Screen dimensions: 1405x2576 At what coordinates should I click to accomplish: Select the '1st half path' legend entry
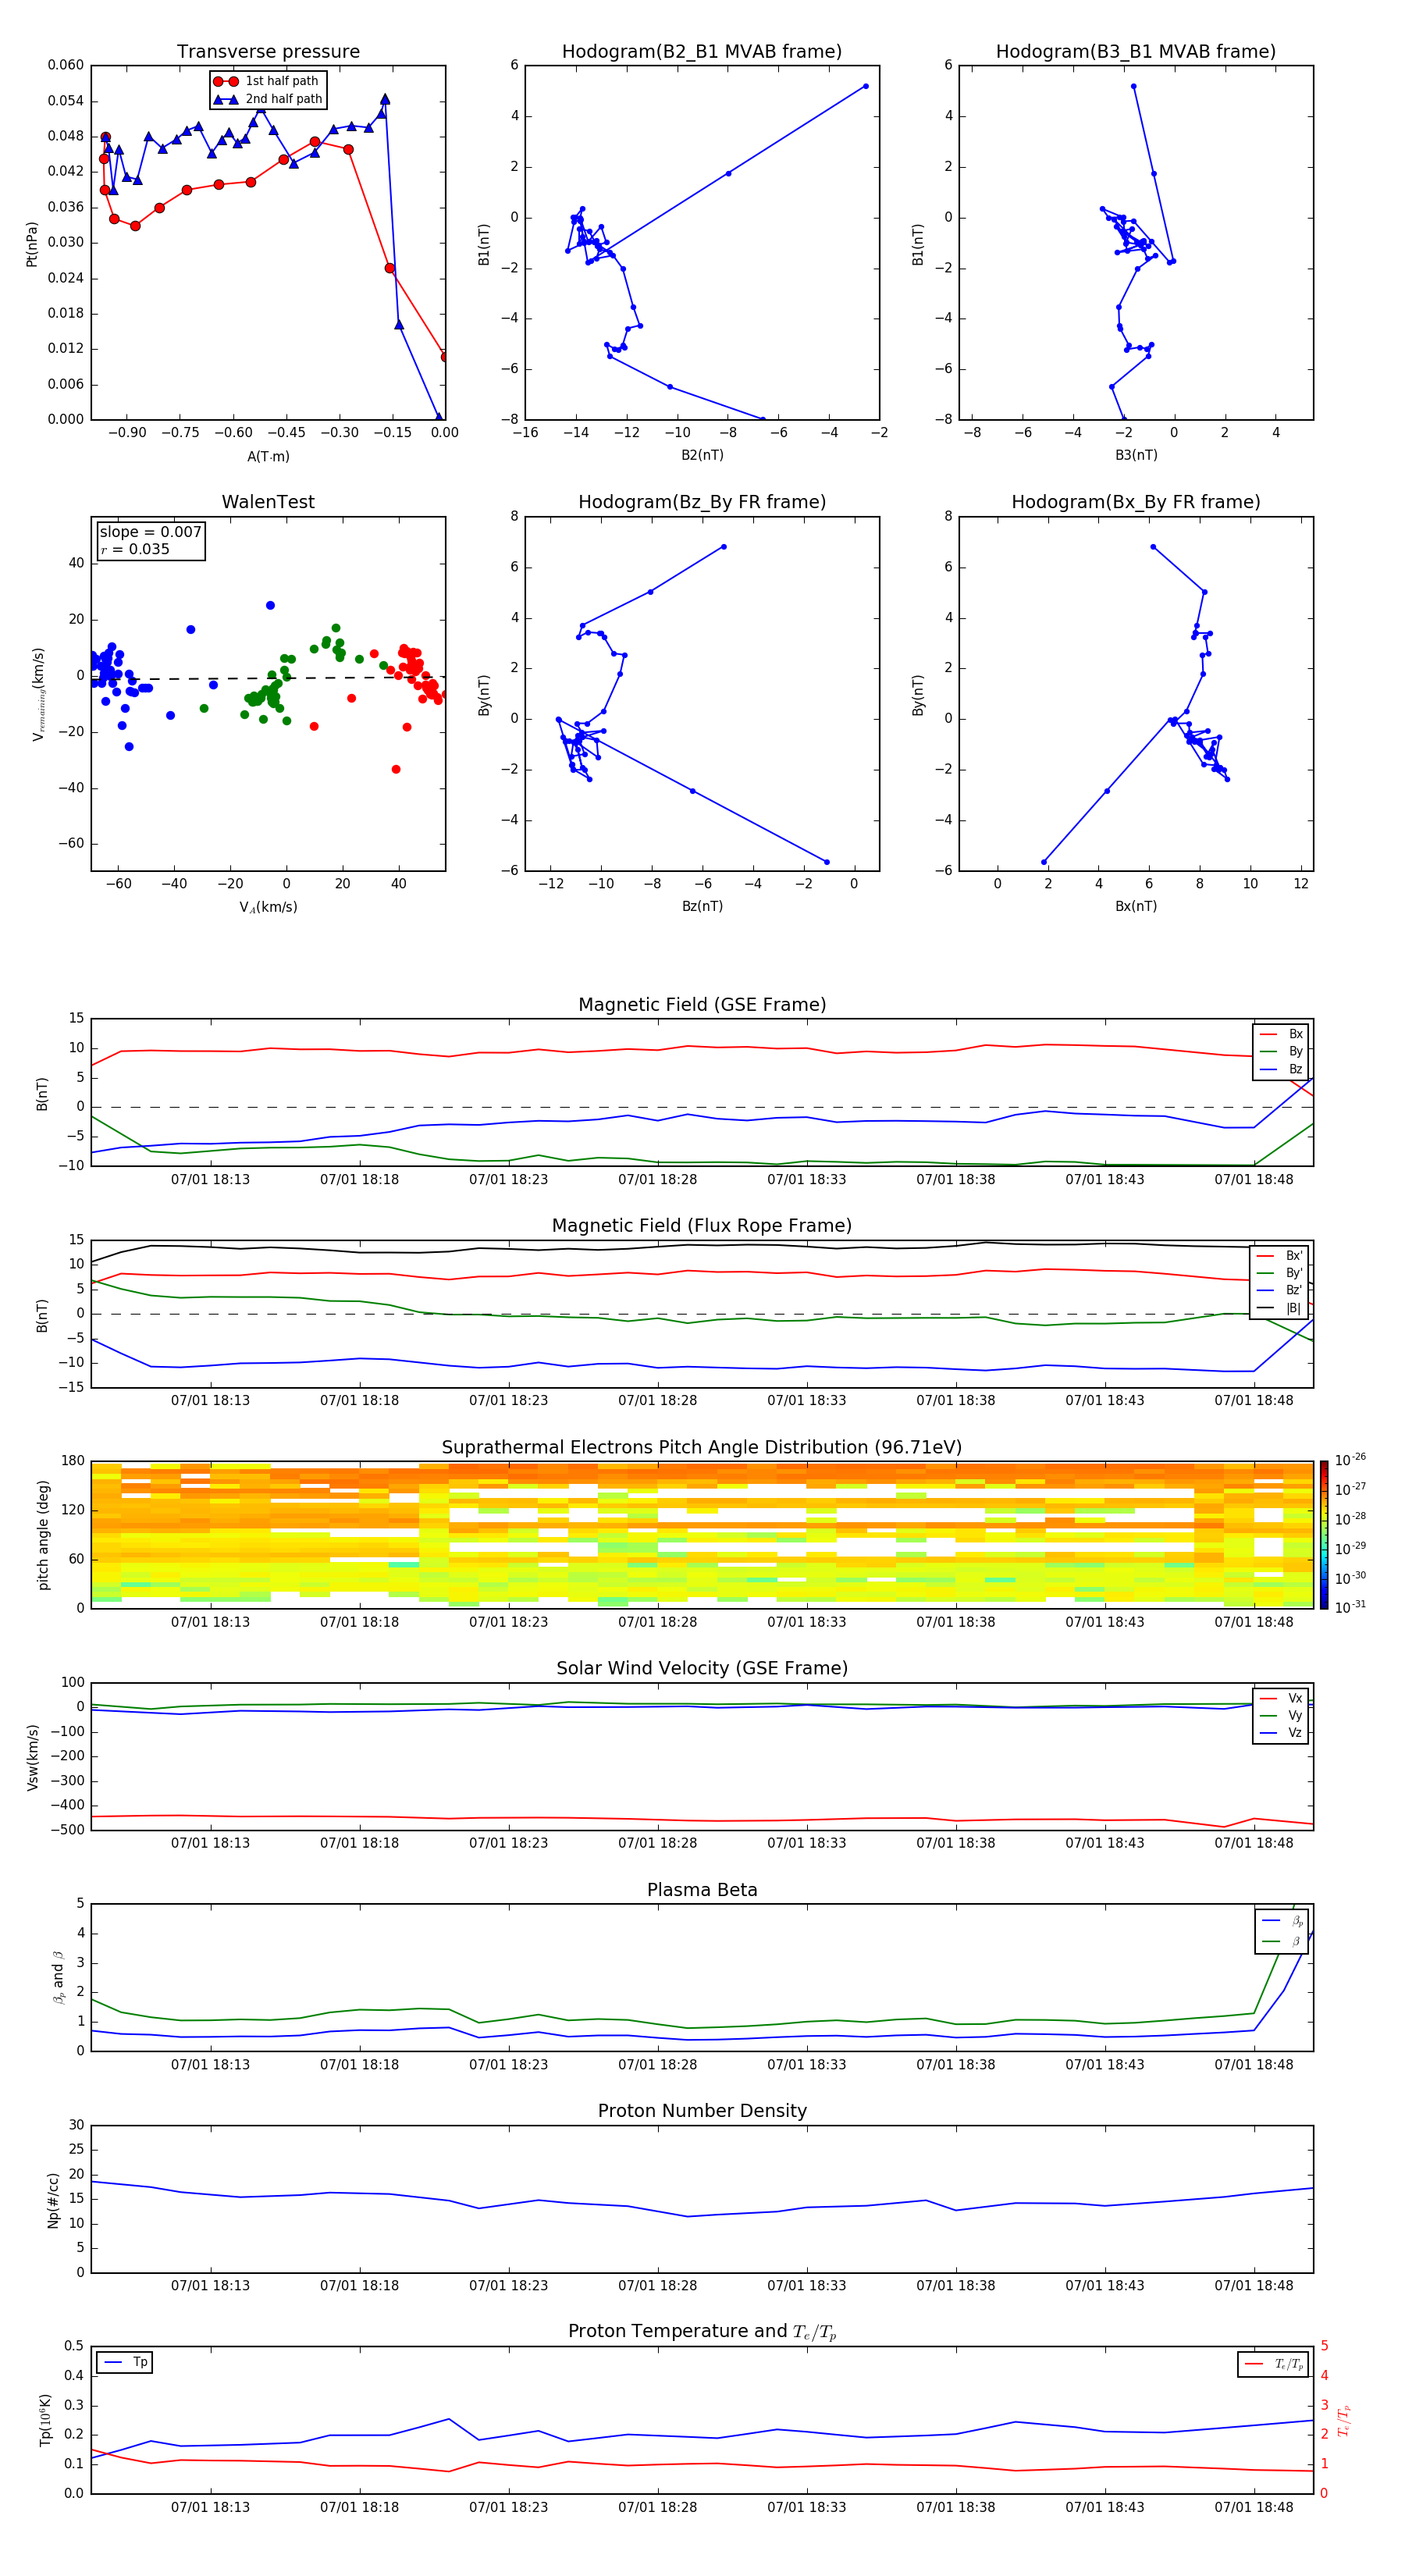point(267,81)
